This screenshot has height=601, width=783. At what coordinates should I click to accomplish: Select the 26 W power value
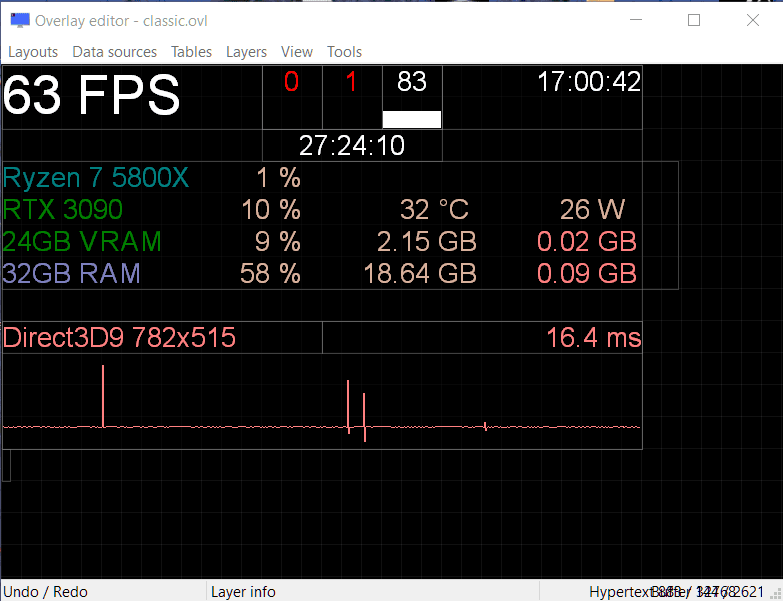tap(592, 210)
